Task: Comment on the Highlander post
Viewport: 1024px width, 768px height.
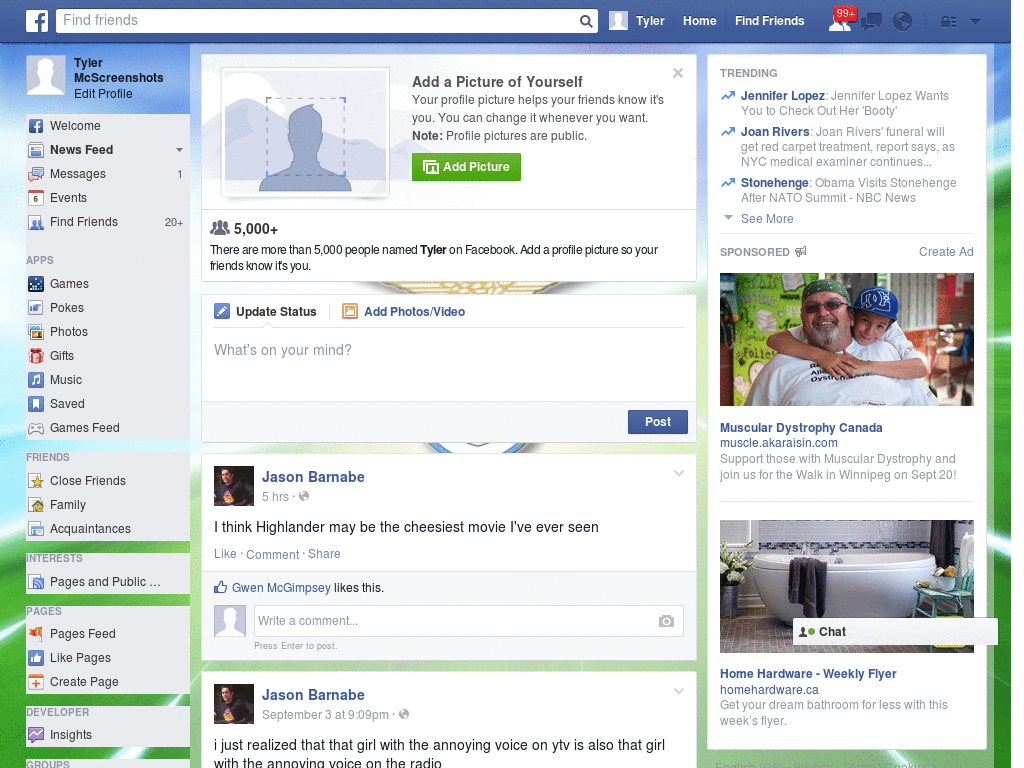Action: click(x=272, y=554)
